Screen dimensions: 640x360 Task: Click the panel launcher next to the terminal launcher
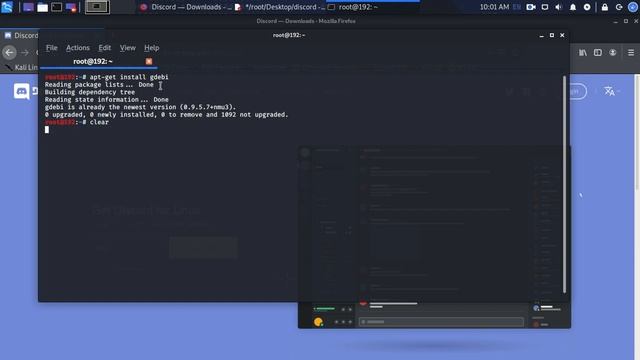click(71, 7)
